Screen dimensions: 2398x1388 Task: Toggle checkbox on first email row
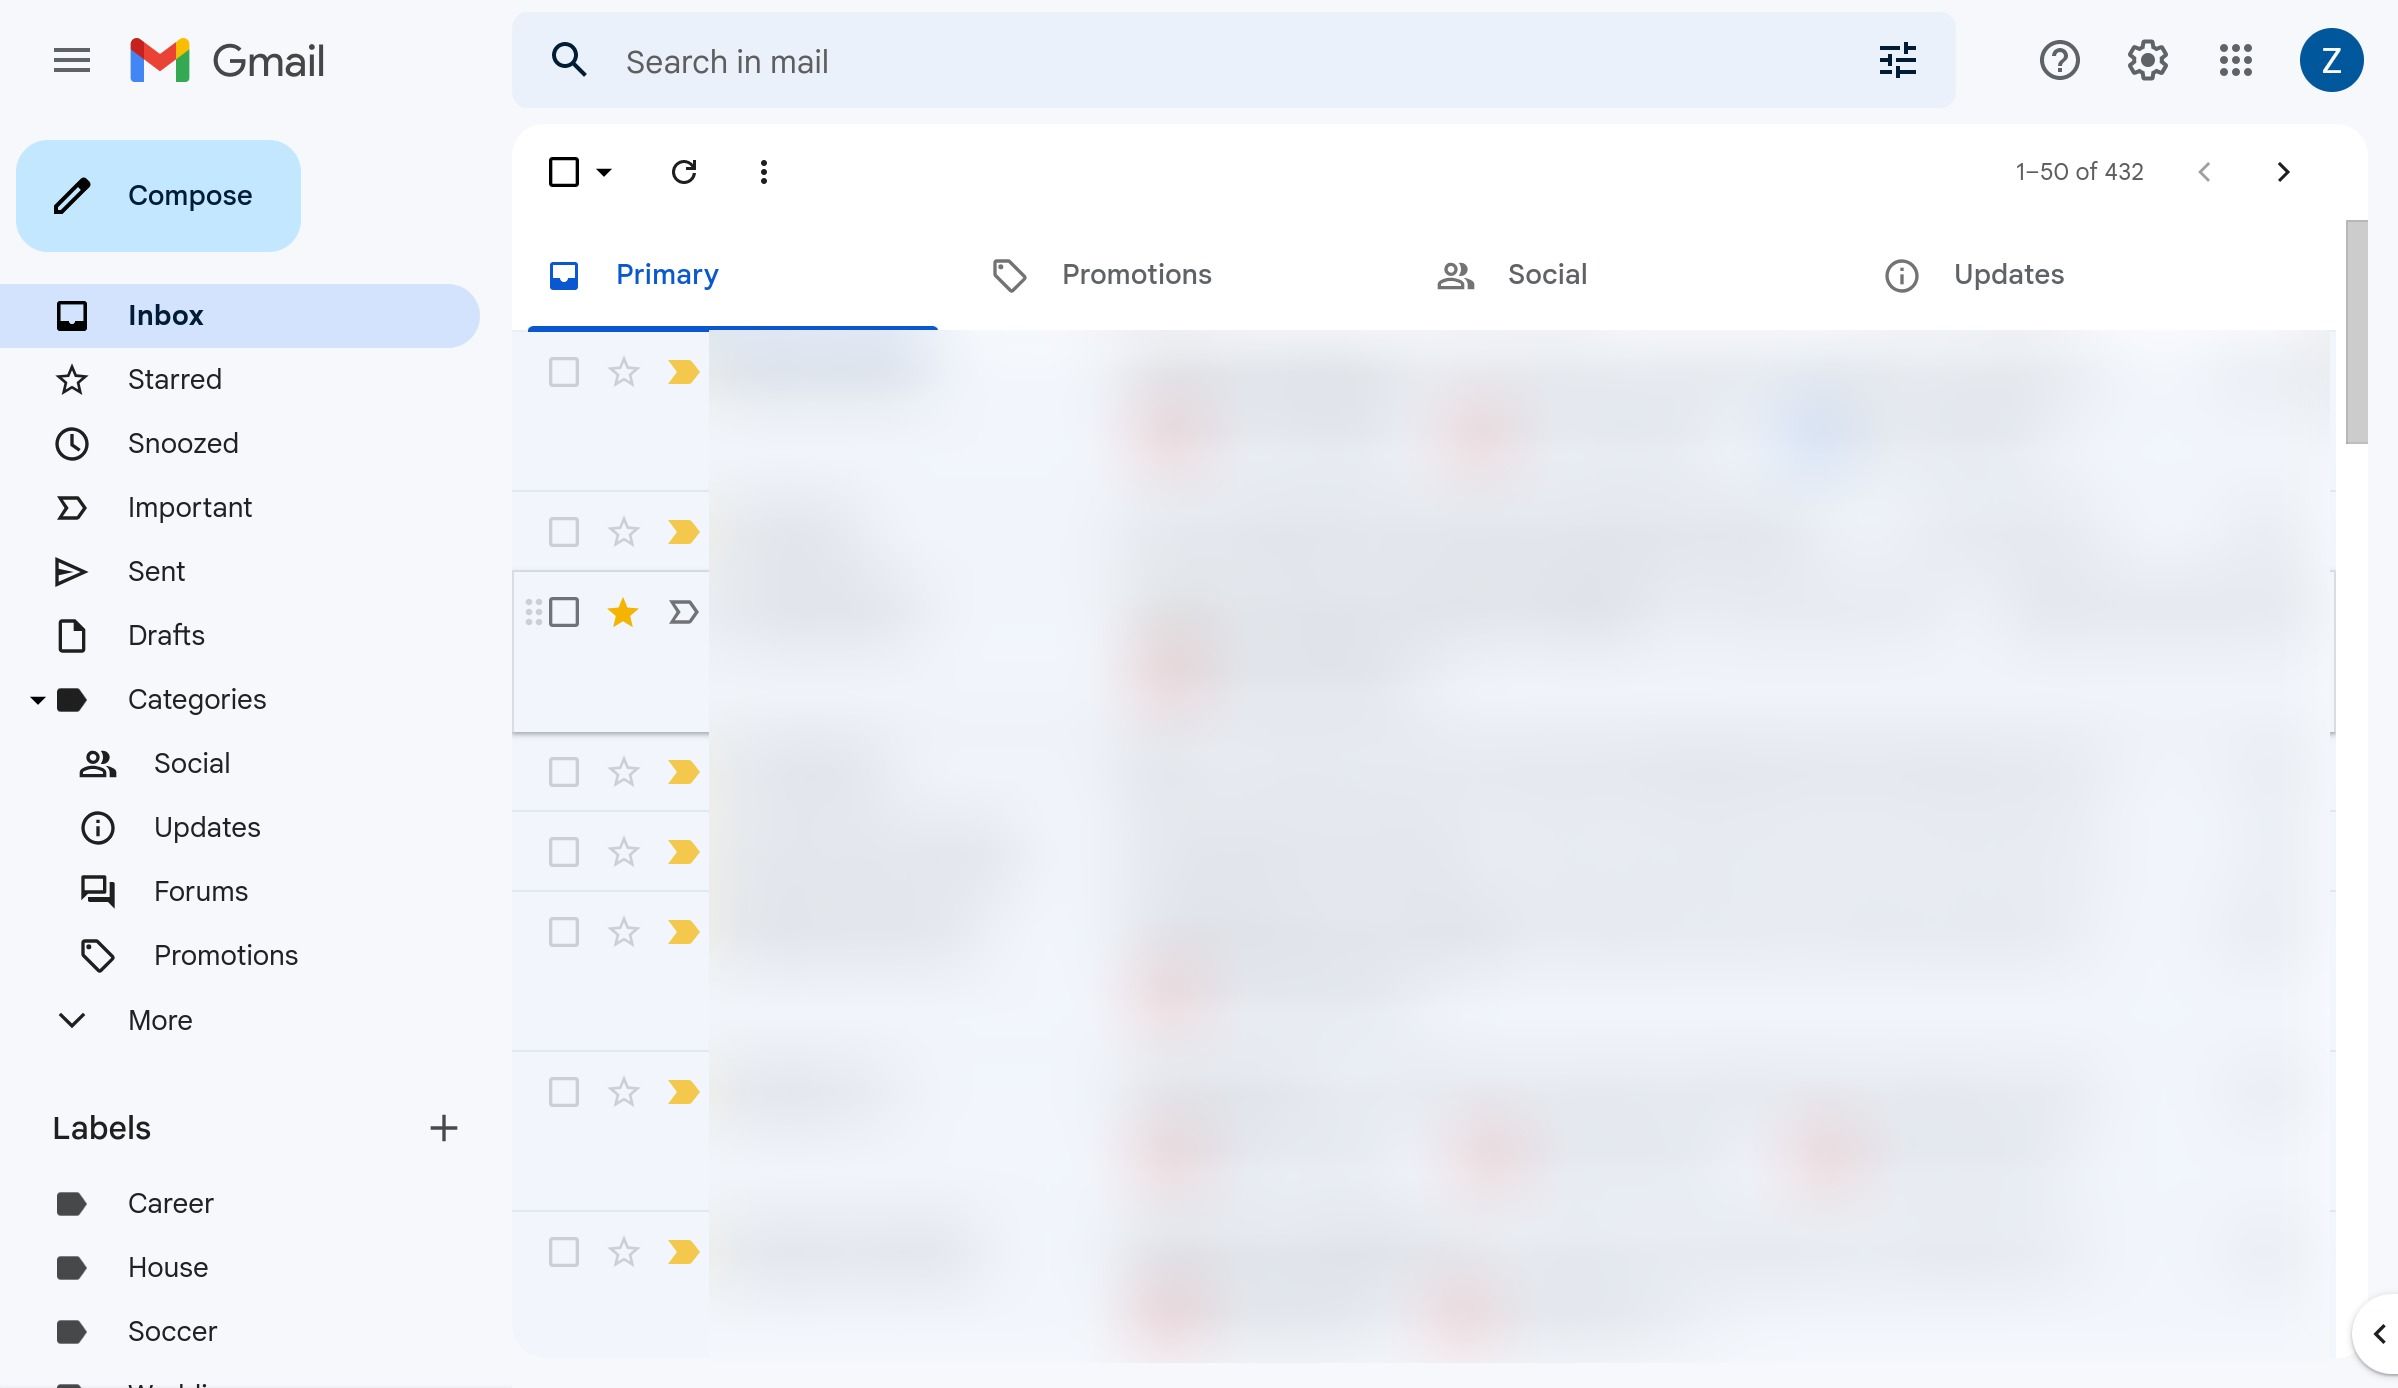563,368
